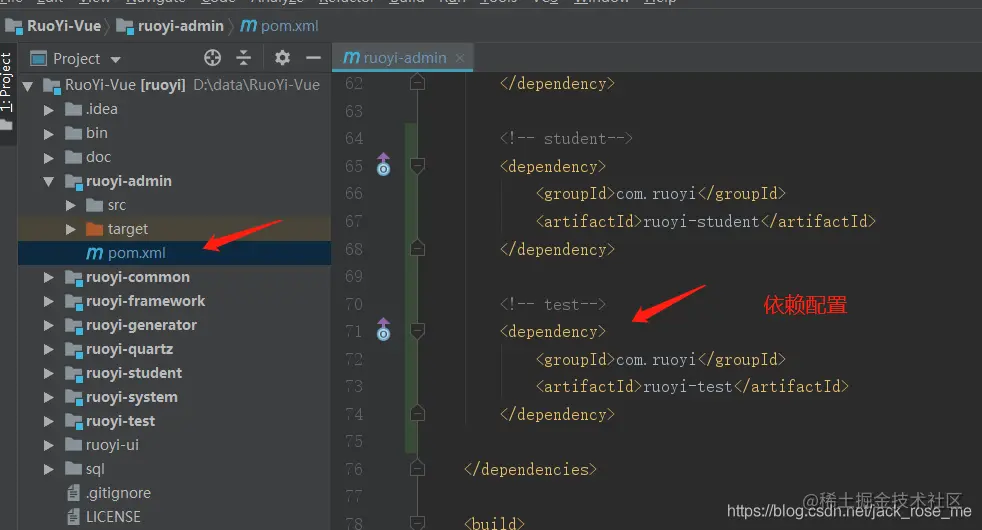The width and height of the screenshot is (982, 530).
Task: Select the doc folder icon
Action: point(73,157)
